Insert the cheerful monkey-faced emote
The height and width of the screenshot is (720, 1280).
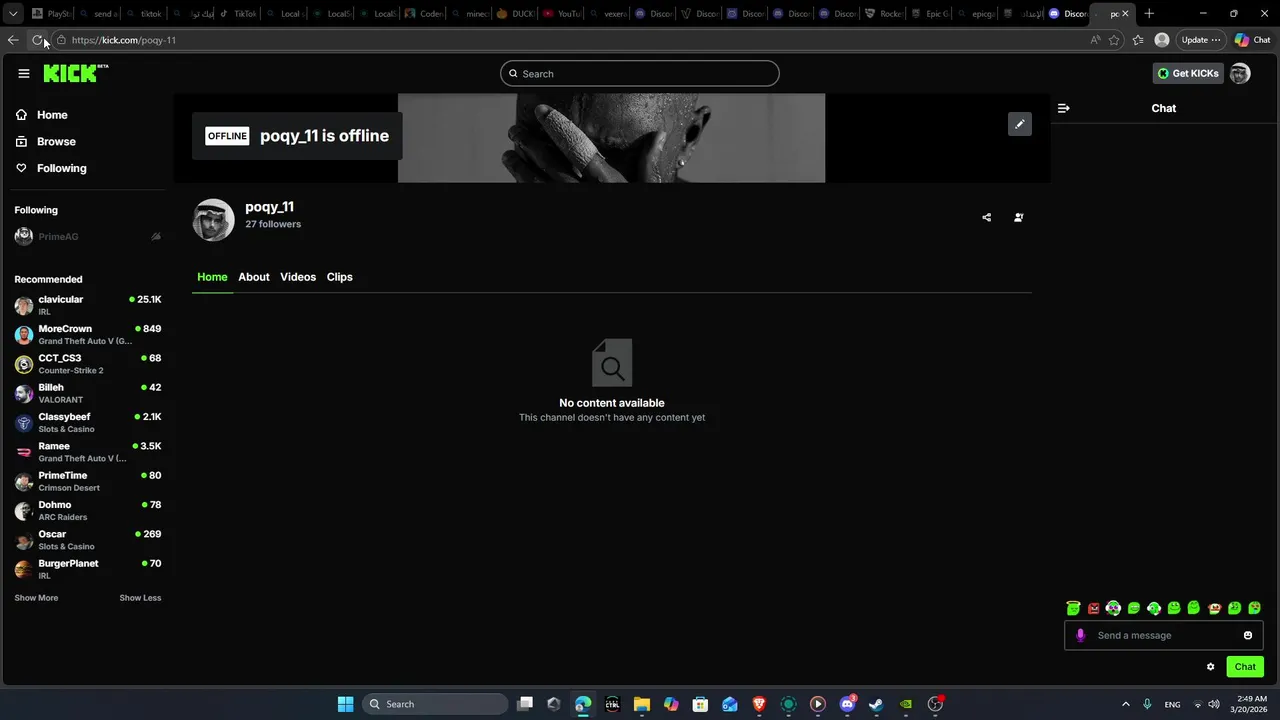click(1214, 608)
